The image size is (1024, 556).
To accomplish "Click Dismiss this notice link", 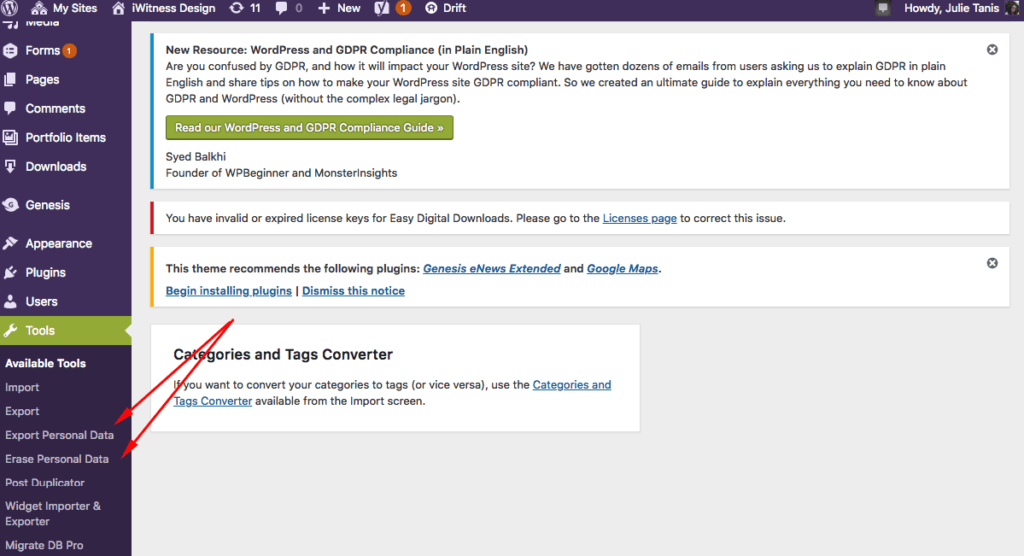I will [353, 291].
